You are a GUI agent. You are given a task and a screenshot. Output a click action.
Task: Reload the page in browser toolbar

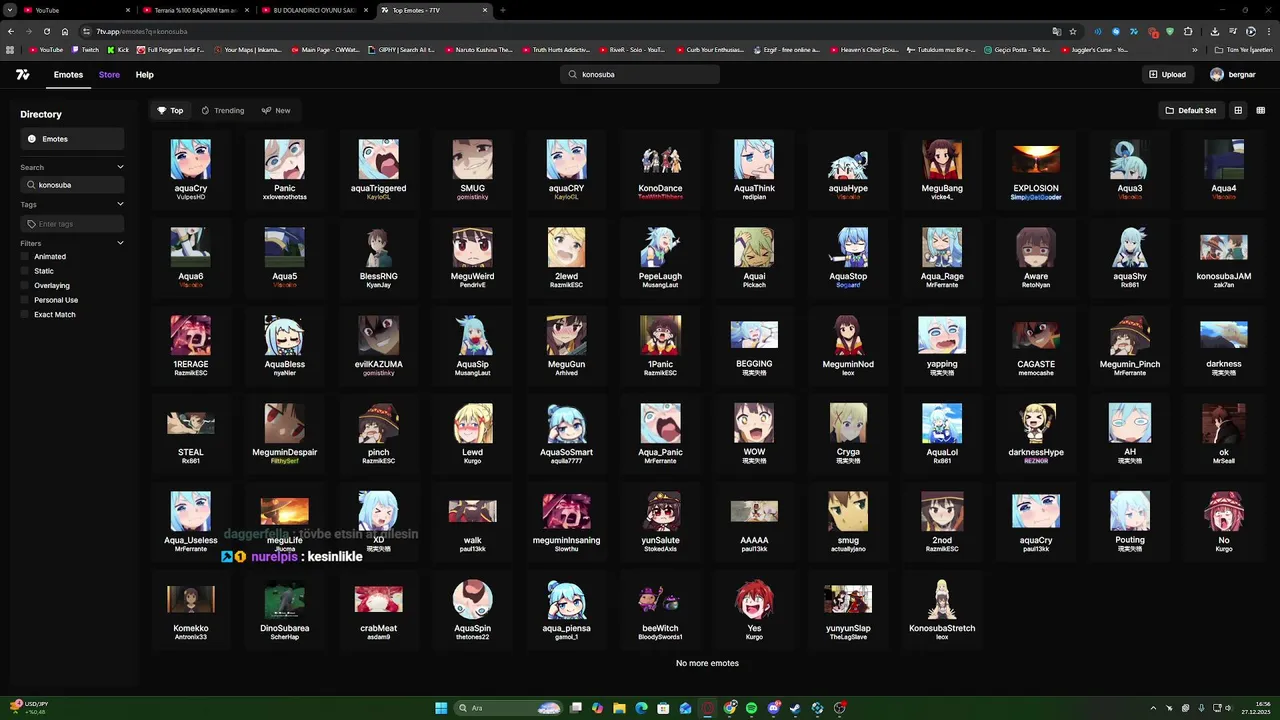coord(46,31)
